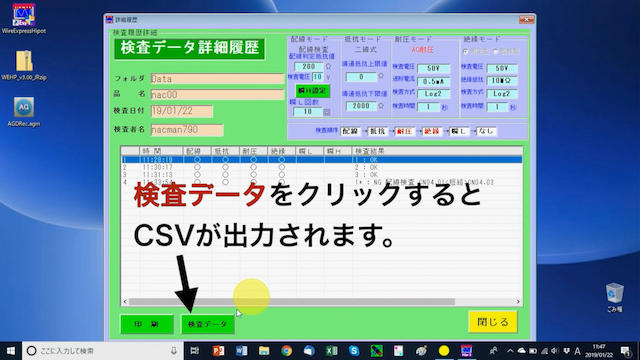Click the yellow 閉じる close button
Screen dimensions: 640x360
pyautogui.click(x=493, y=322)
